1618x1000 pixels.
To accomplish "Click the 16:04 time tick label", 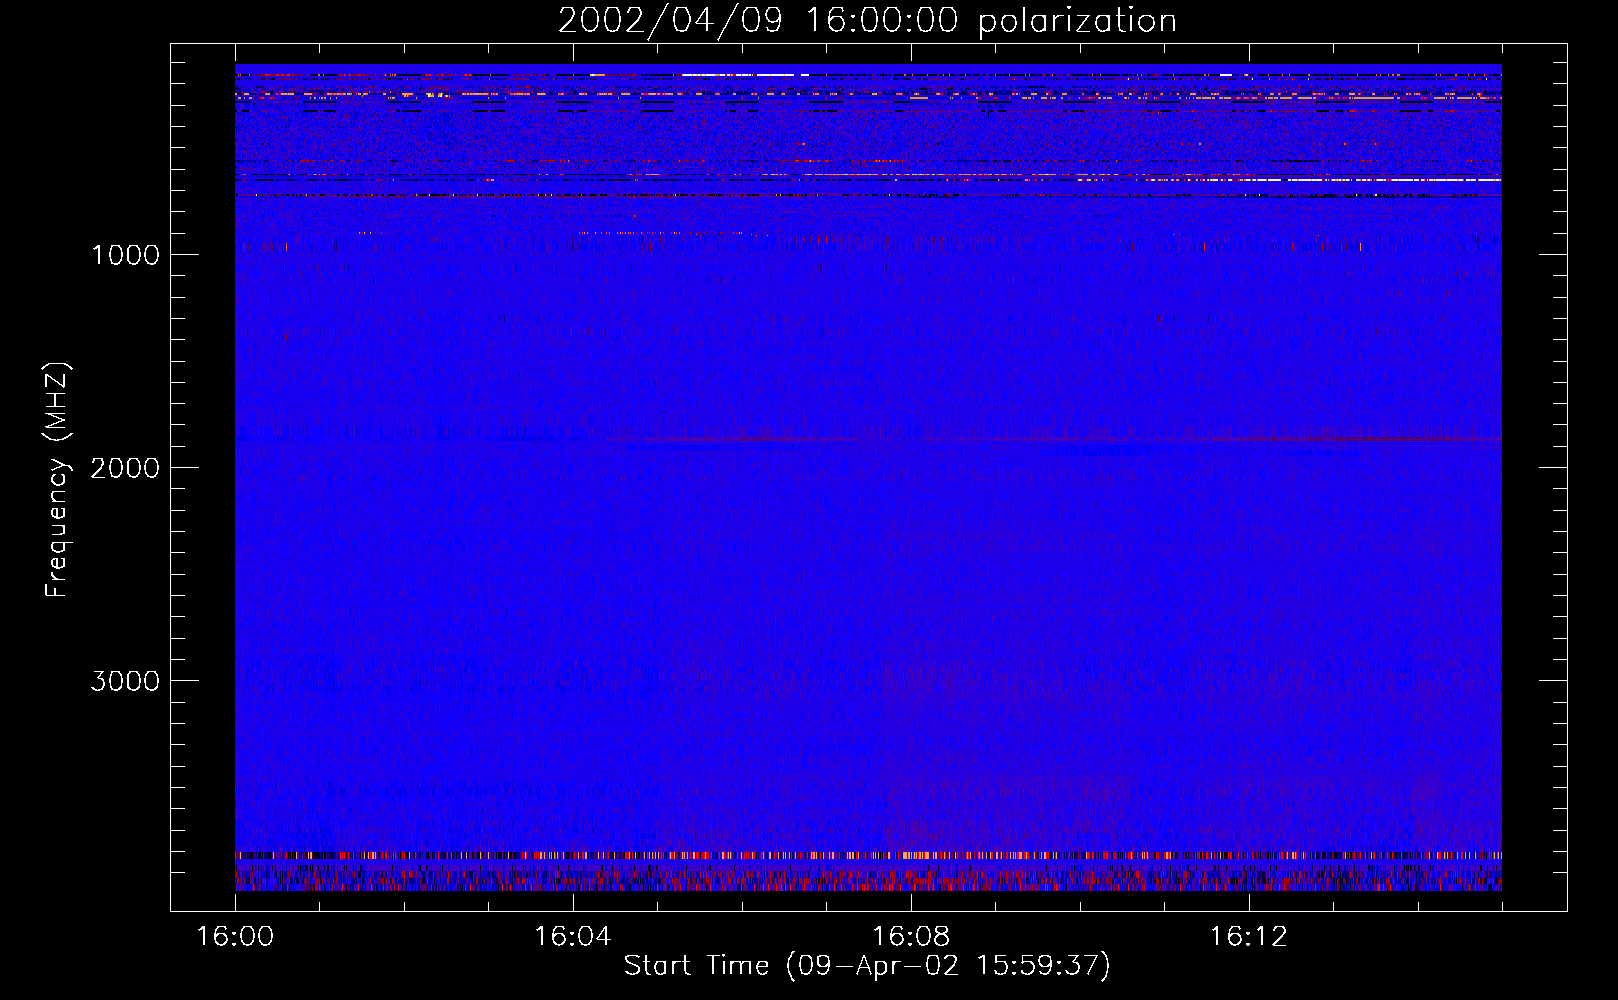I will (573, 937).
